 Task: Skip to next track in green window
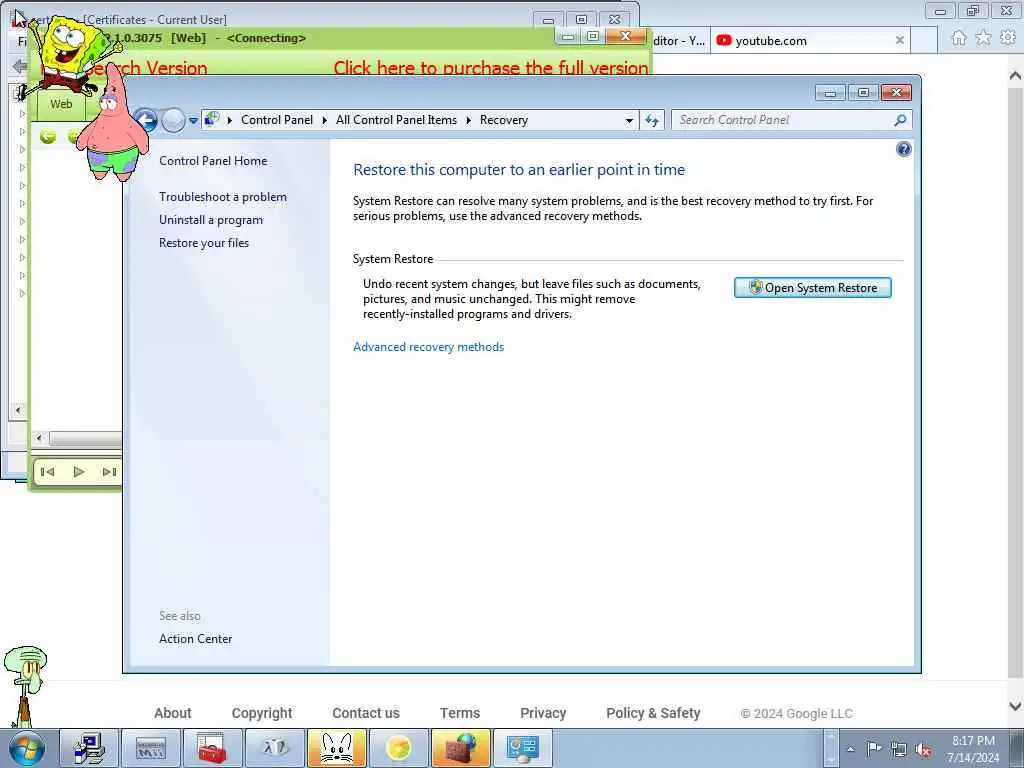click(x=109, y=472)
